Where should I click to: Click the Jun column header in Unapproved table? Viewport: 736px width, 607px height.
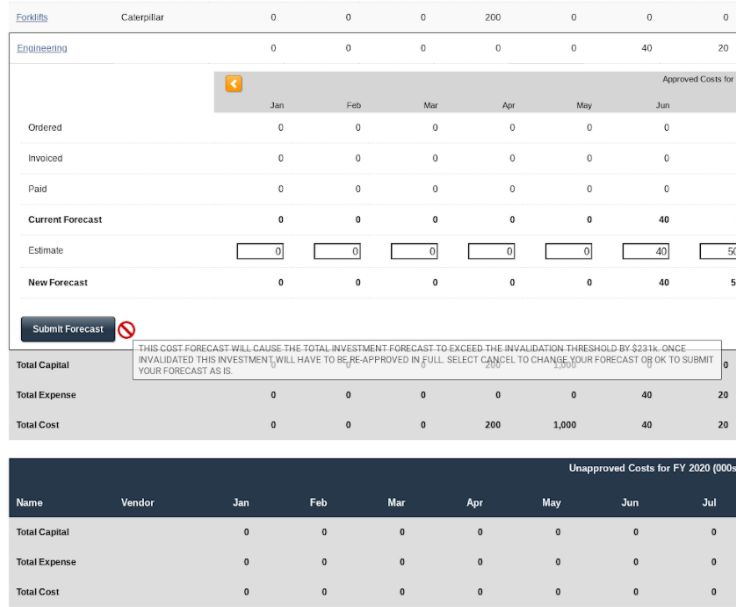click(630, 502)
